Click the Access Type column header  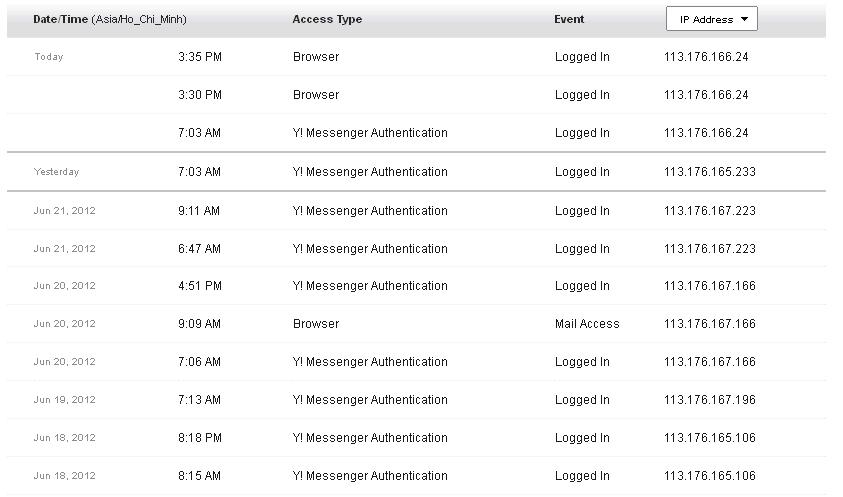point(327,19)
